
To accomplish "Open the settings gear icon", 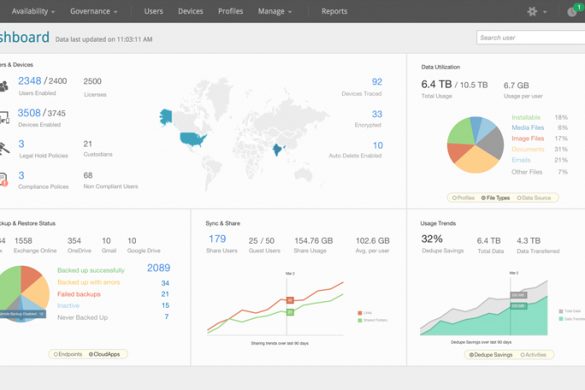I will (532, 12).
